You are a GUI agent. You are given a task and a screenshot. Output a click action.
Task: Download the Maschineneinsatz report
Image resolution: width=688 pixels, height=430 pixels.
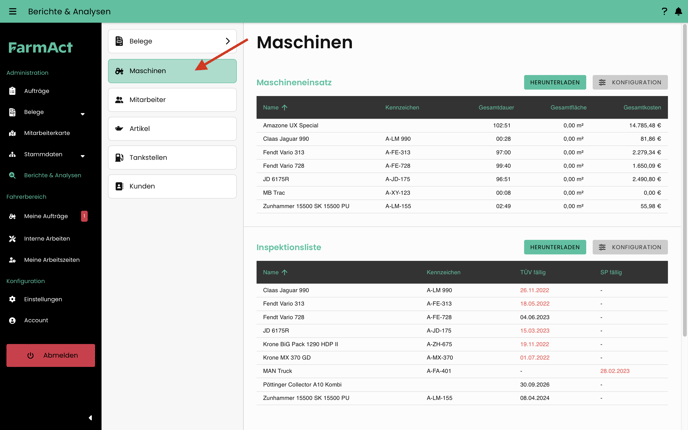(555, 82)
